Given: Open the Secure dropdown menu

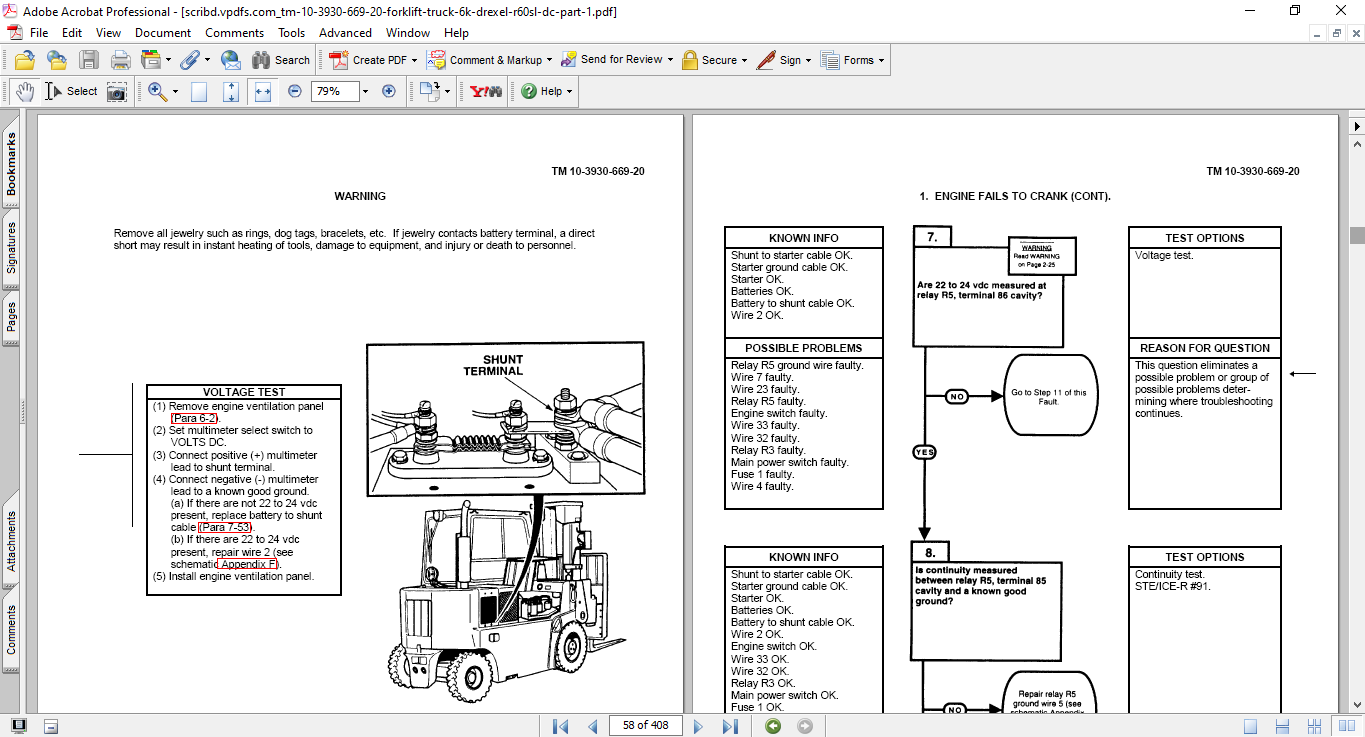Looking at the screenshot, I should pyautogui.click(x=744, y=60).
